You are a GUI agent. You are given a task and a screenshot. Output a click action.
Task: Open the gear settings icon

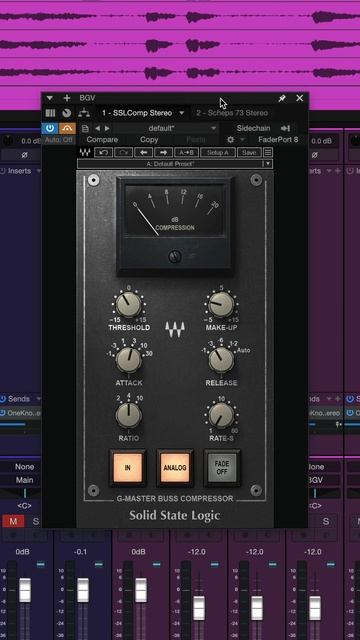point(231,140)
